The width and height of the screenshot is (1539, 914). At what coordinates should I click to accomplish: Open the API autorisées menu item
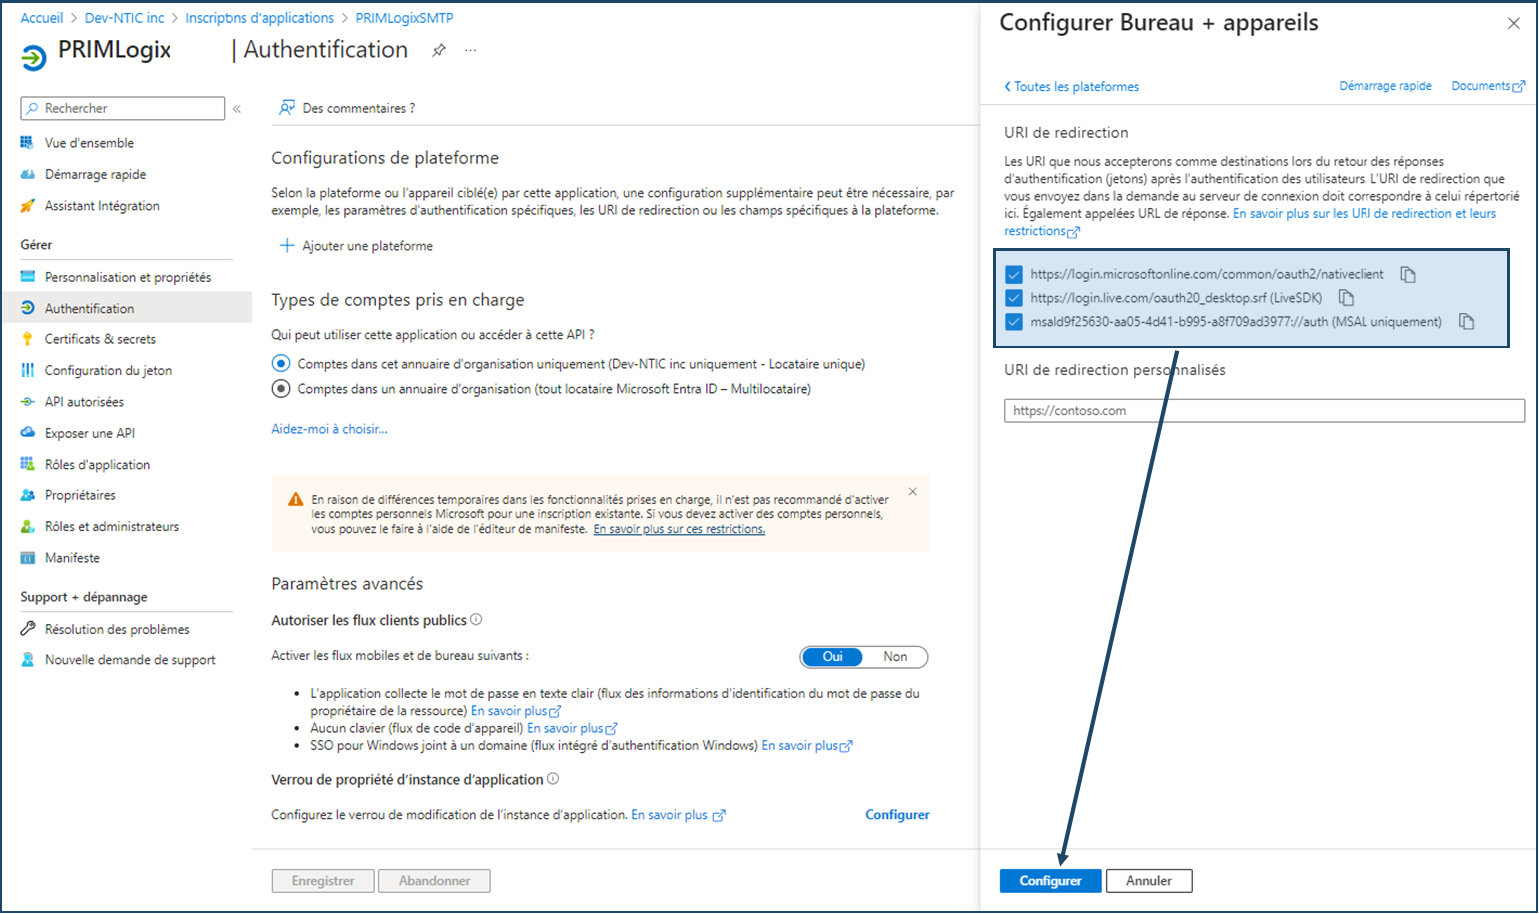click(x=84, y=402)
